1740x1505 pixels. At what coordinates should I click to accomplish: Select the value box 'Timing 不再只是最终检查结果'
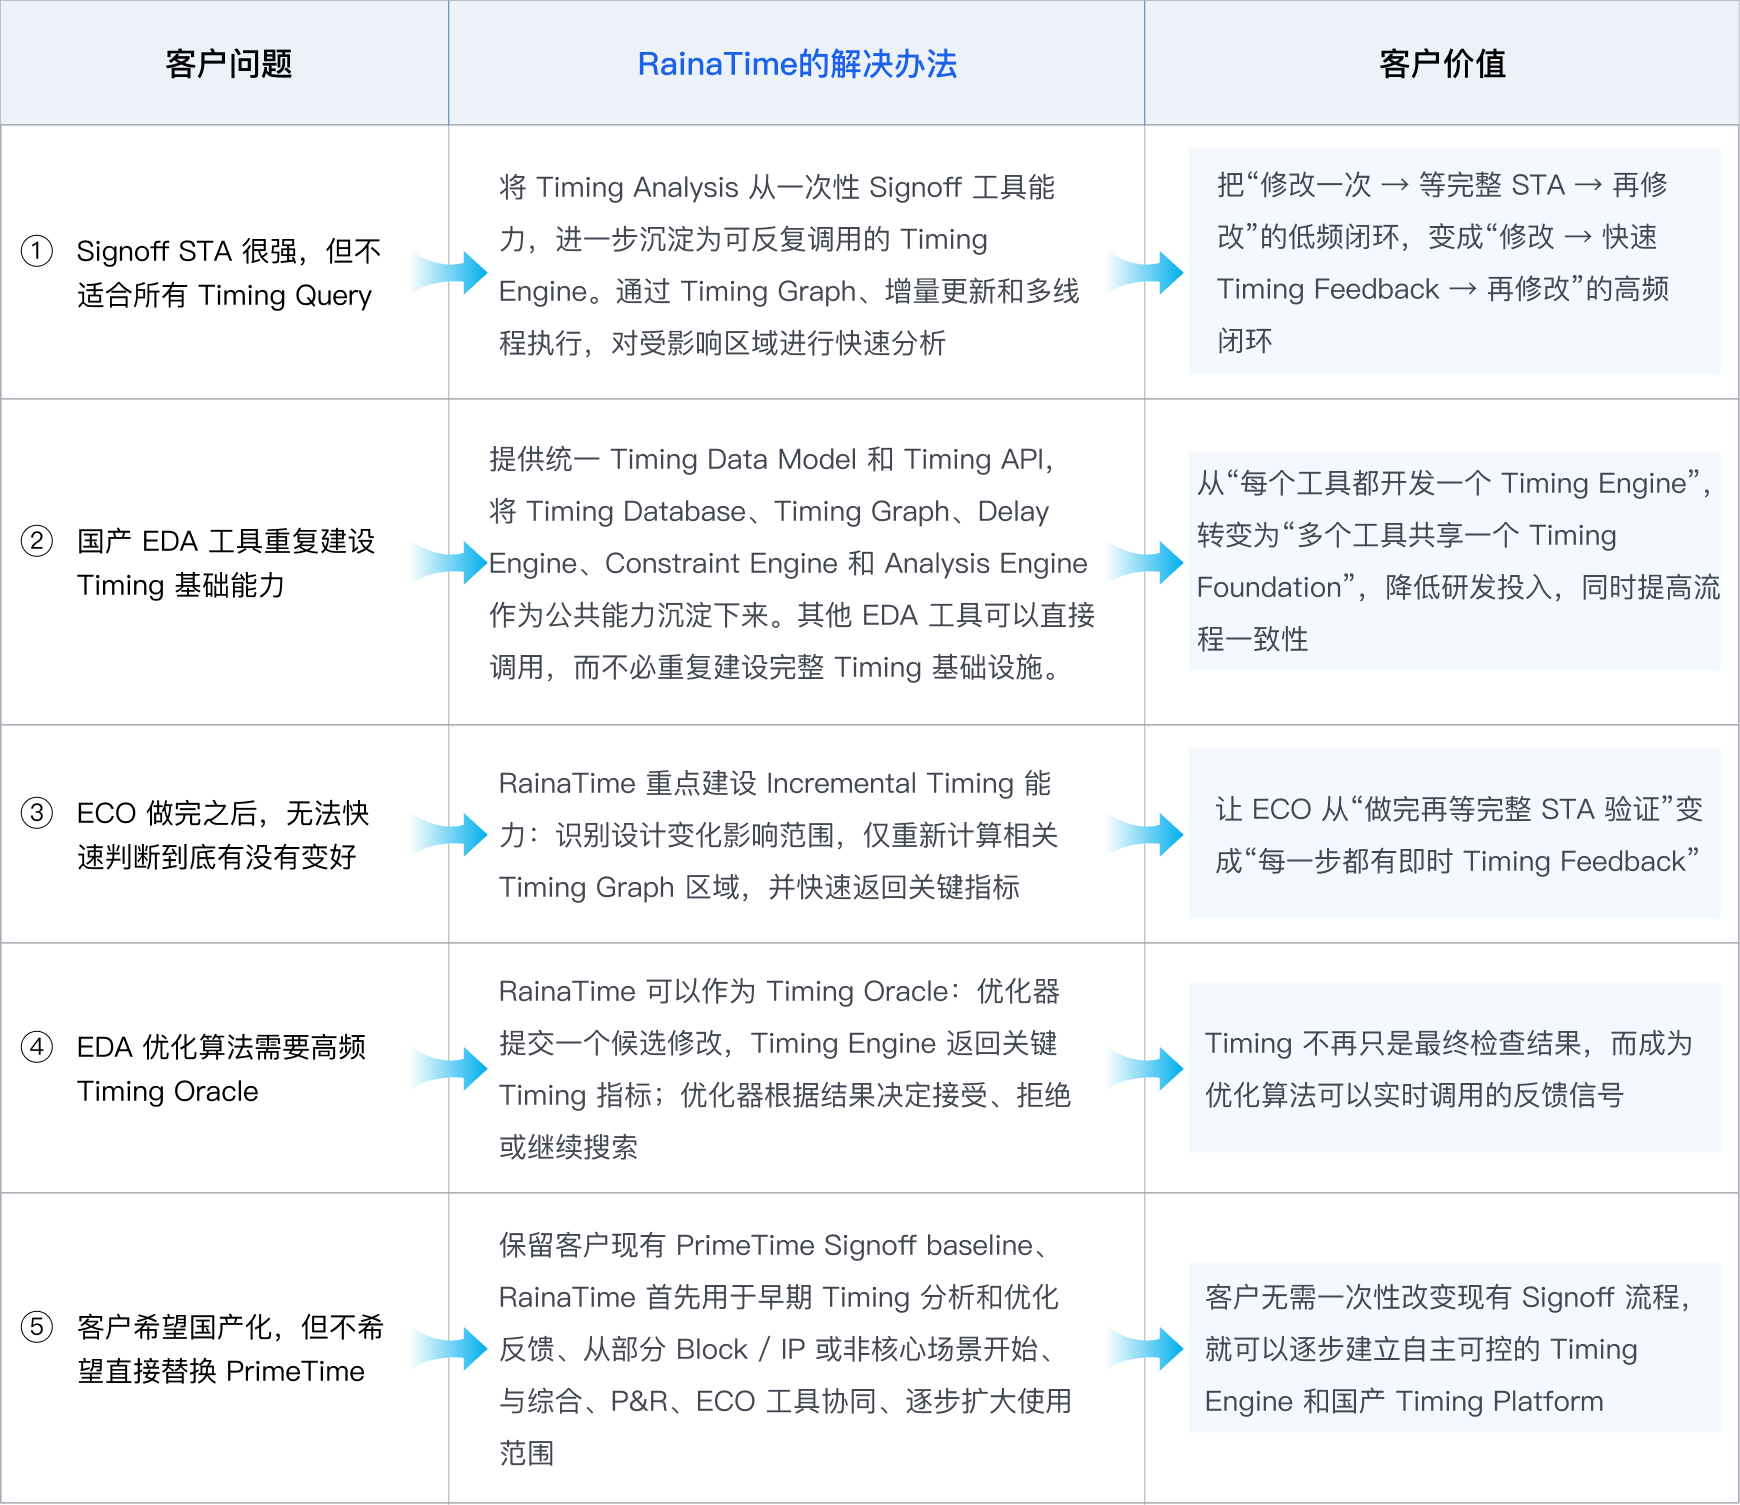pyautogui.click(x=1454, y=1068)
